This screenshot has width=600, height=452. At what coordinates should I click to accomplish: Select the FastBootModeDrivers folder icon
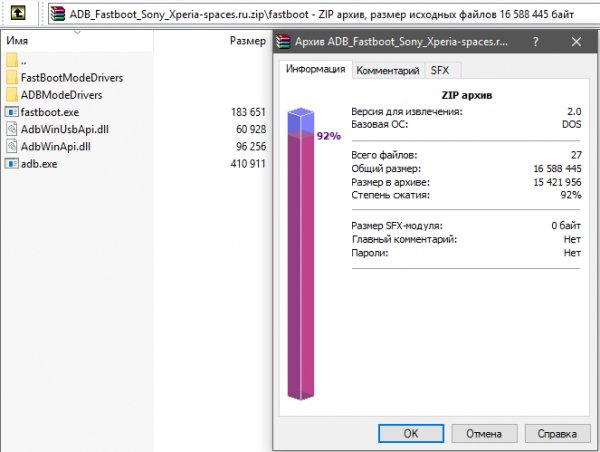click(x=12, y=77)
